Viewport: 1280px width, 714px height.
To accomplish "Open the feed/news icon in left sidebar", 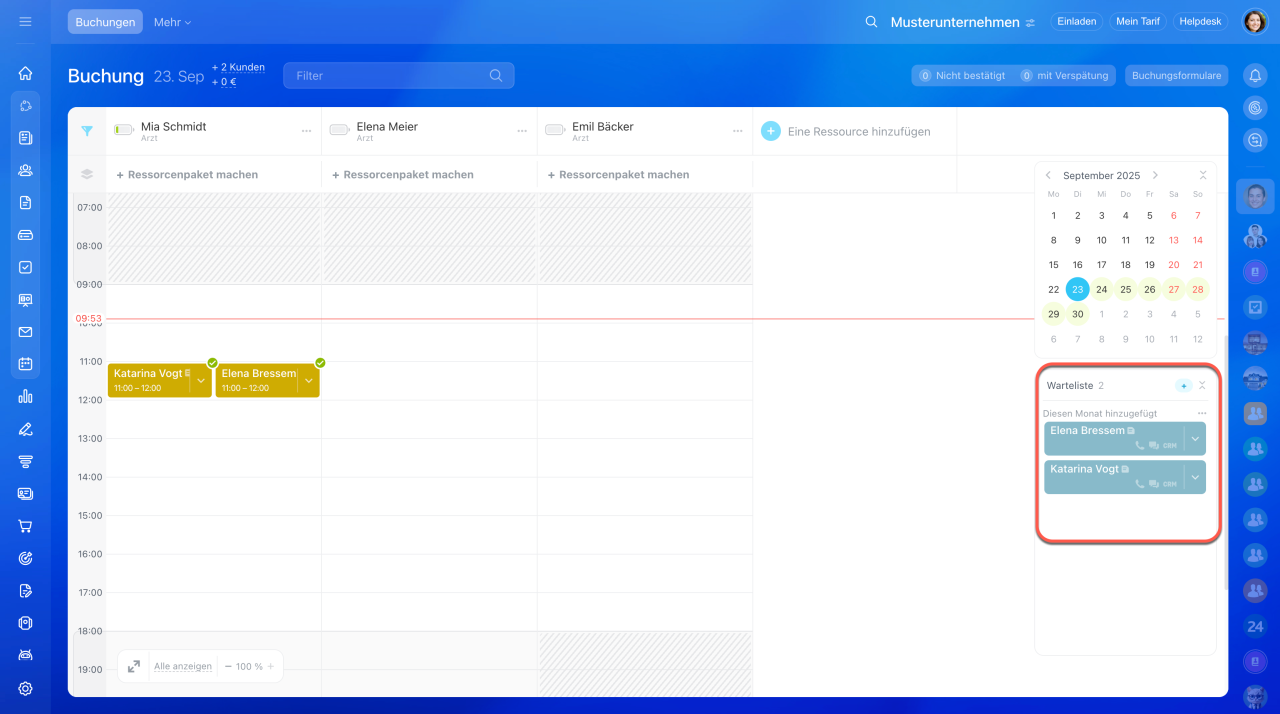I will [25, 138].
